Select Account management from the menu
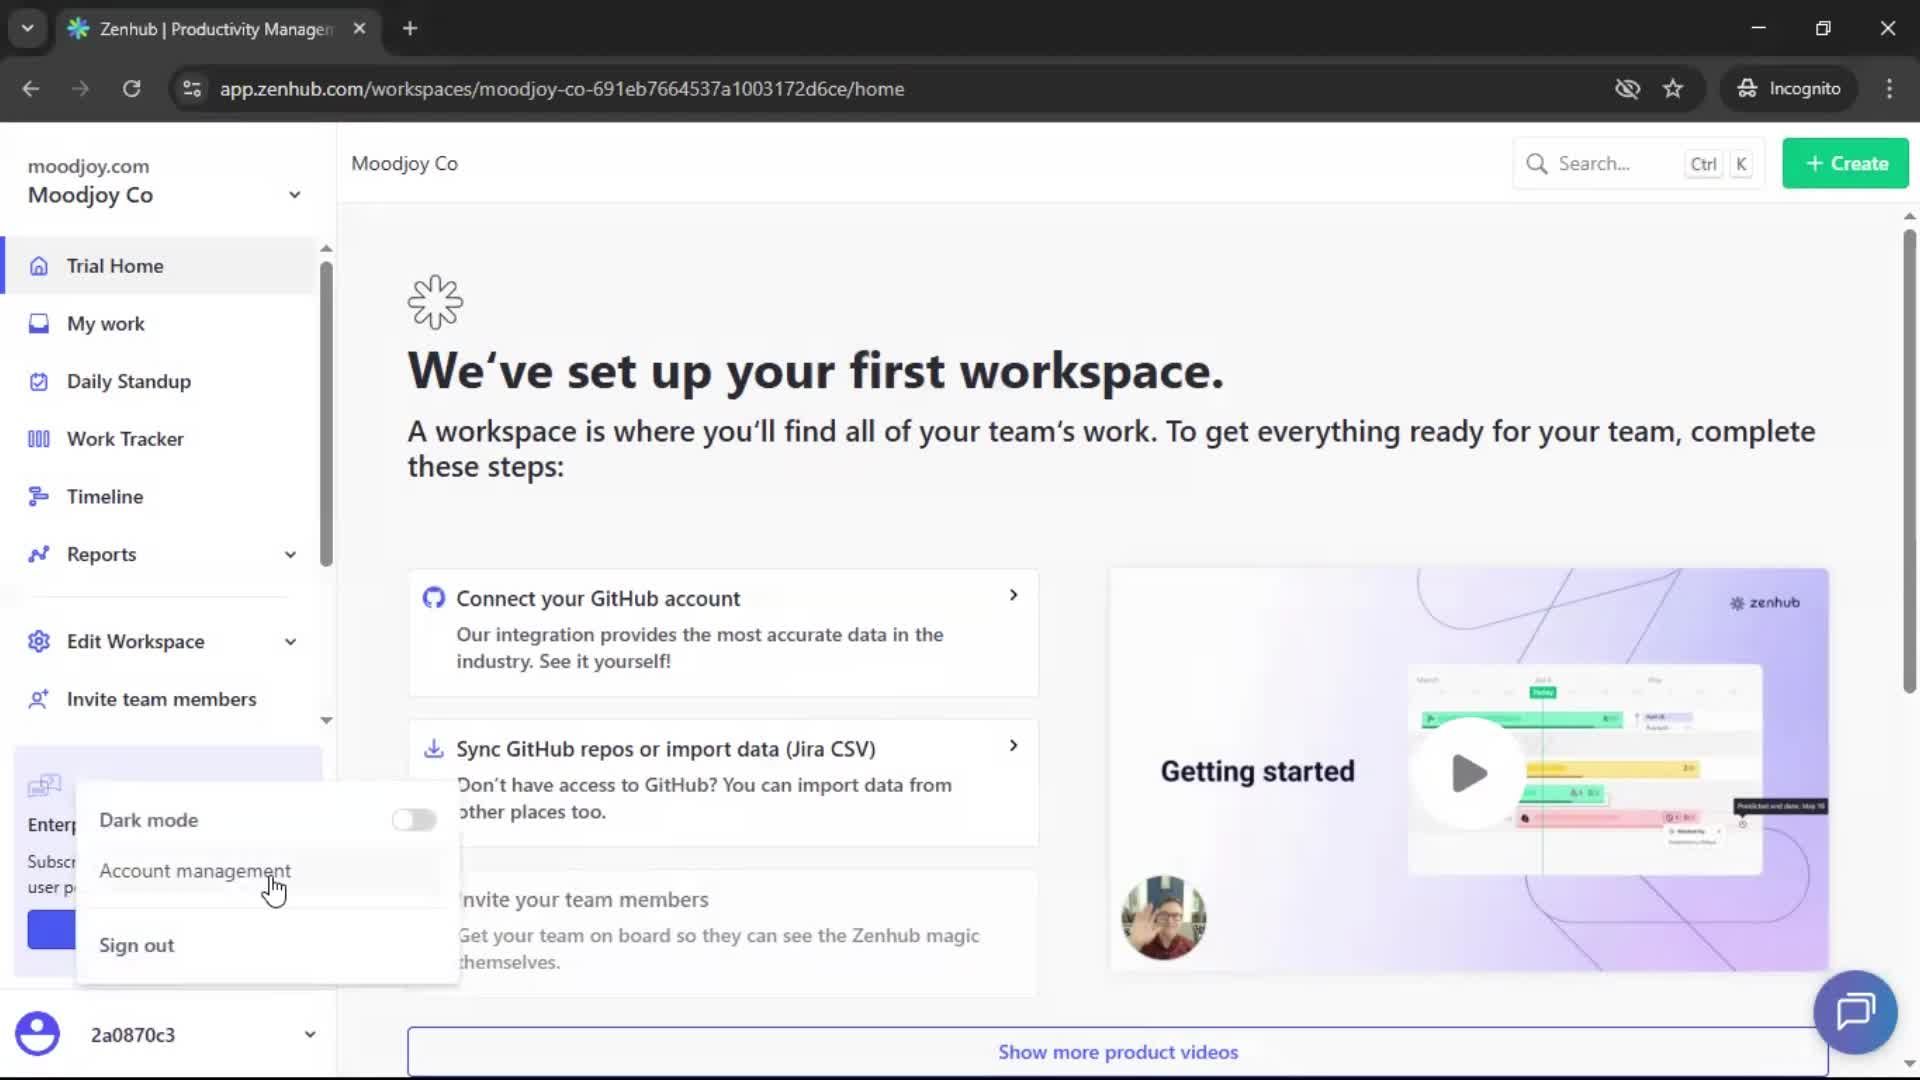The height and width of the screenshot is (1080, 1920). [195, 871]
